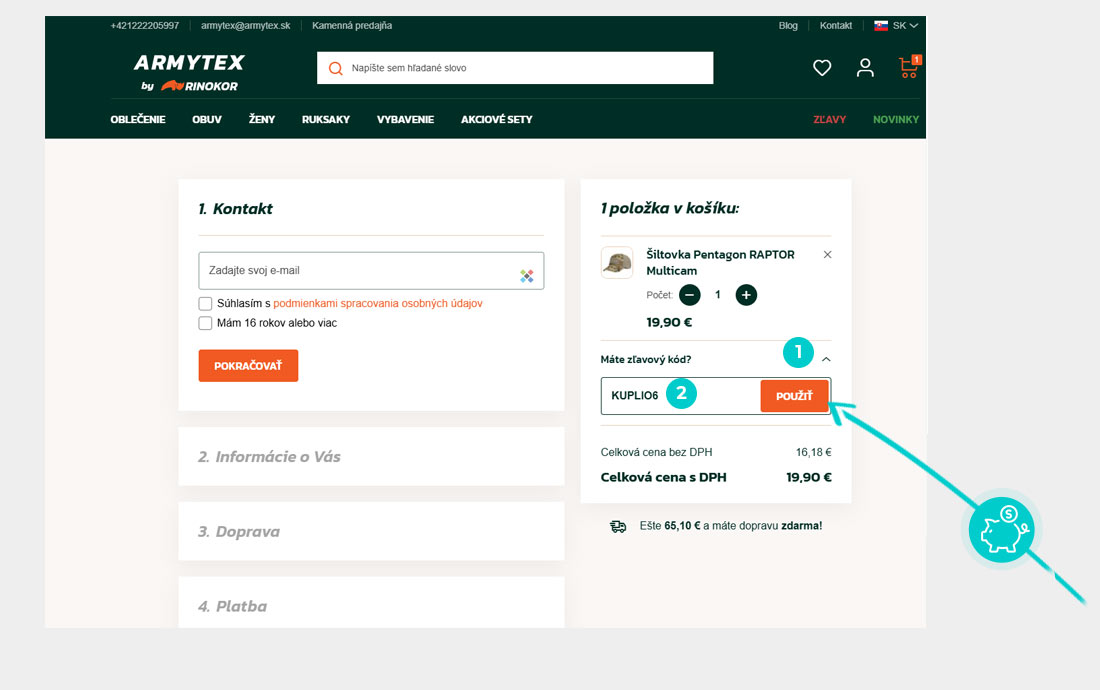Click the search magnifier icon
Image resolution: width=1100 pixels, height=690 pixels.
pyautogui.click(x=335, y=68)
